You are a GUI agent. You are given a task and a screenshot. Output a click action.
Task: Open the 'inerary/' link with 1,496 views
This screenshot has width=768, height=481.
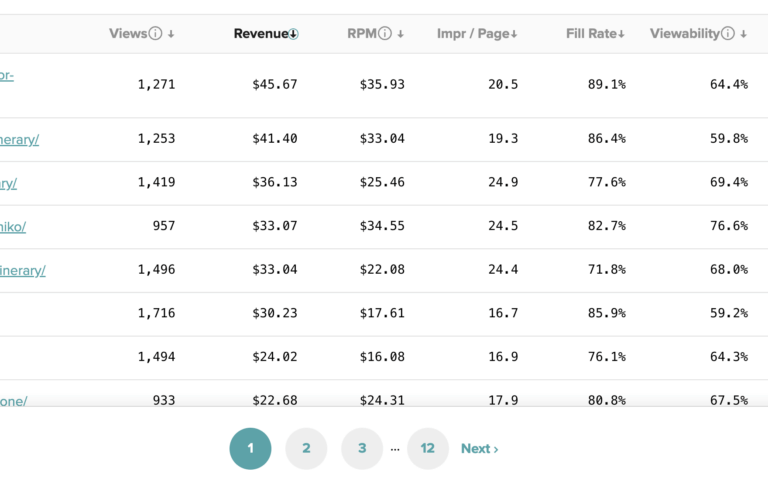[23, 270]
